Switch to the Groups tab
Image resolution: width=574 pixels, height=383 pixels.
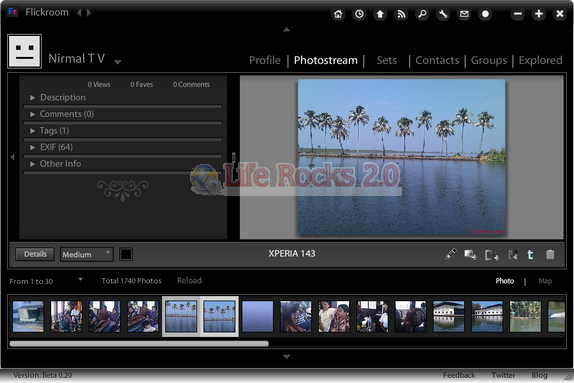489,60
